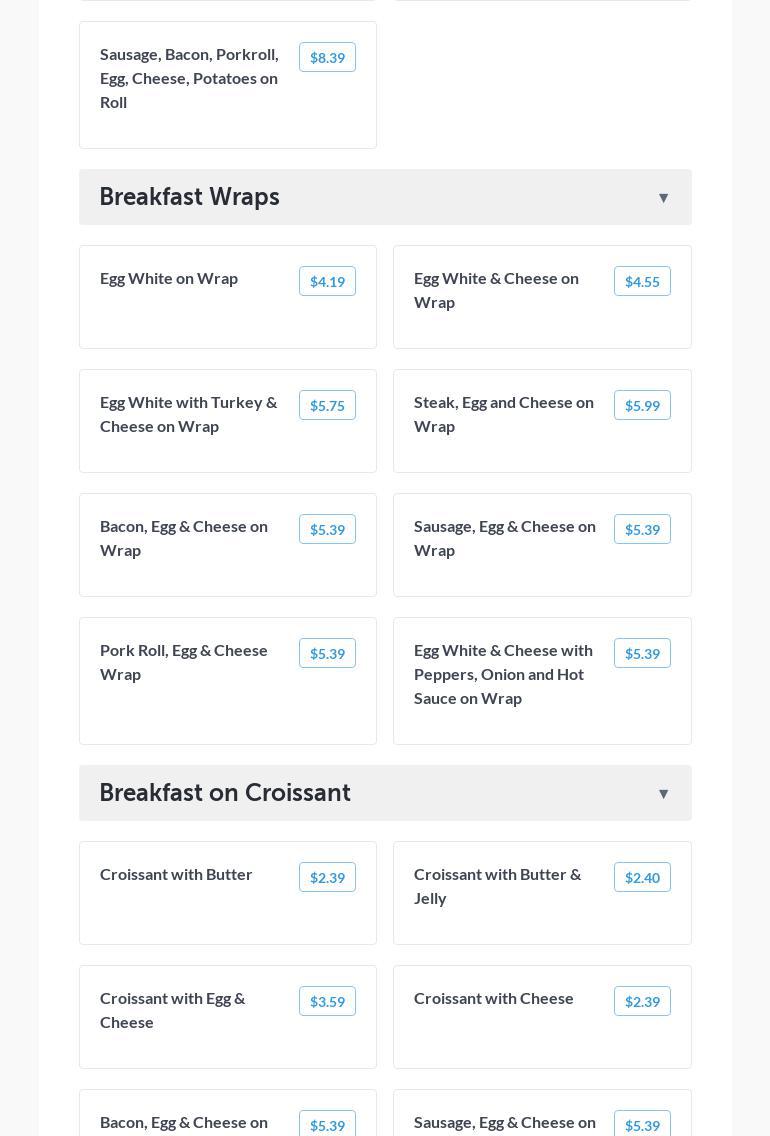The width and height of the screenshot is (770, 1136).
Task: Select Pork Roll, Egg & Cheese Wrap
Action: pos(184,662)
